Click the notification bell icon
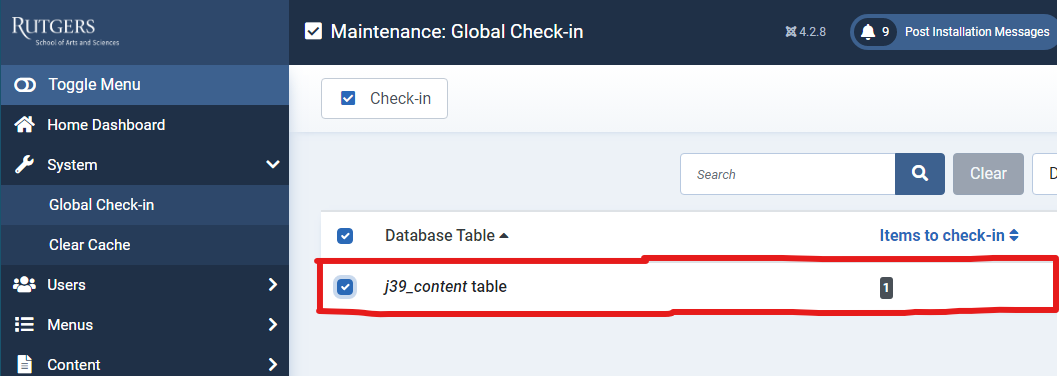Viewport: 1060px width, 376px height. coord(868,32)
